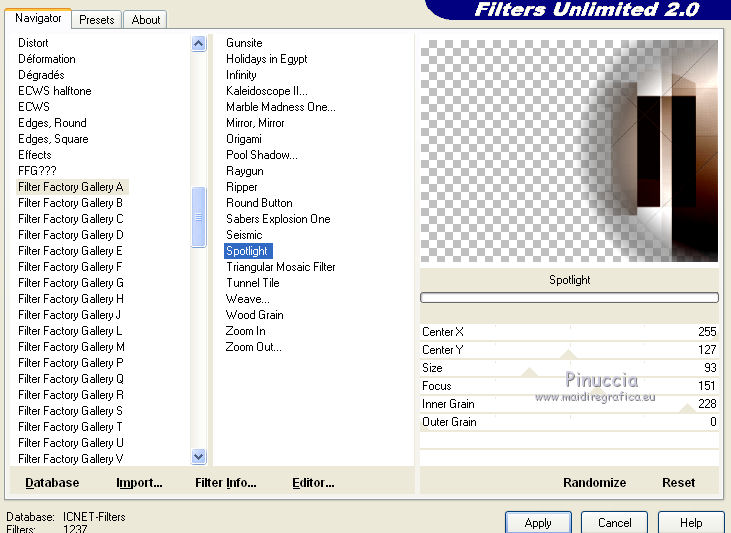Switch to the About tab
This screenshot has height=533, width=731.
click(145, 20)
